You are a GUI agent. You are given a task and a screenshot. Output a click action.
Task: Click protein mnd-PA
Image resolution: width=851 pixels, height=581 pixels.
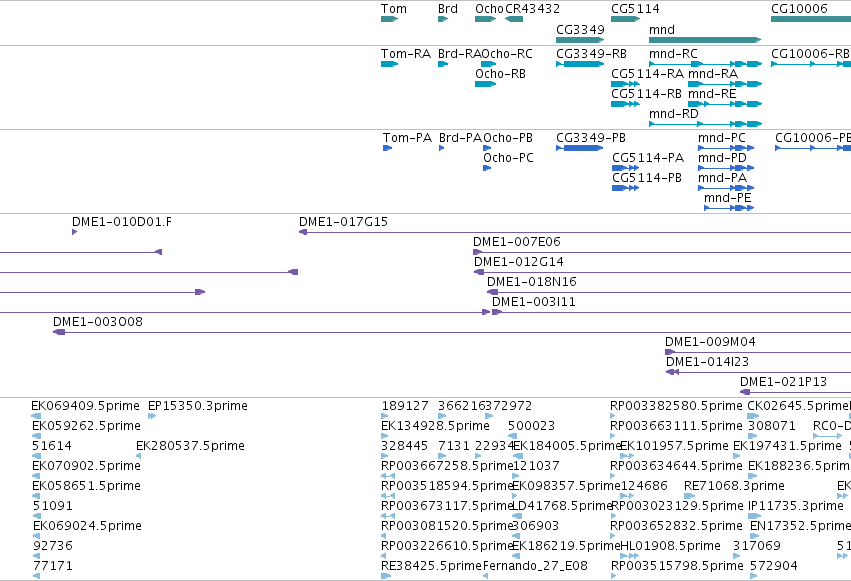click(x=726, y=188)
